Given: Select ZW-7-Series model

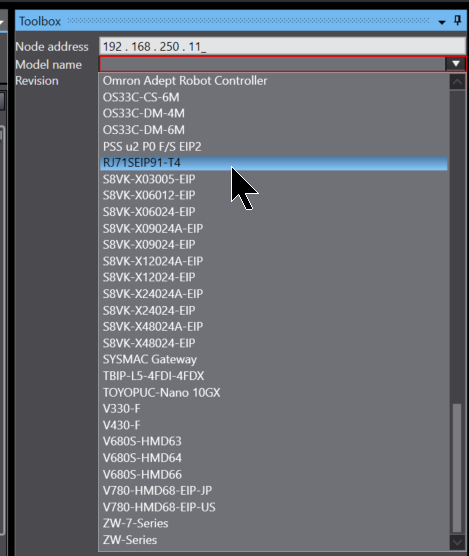Looking at the screenshot, I should 274,523.
